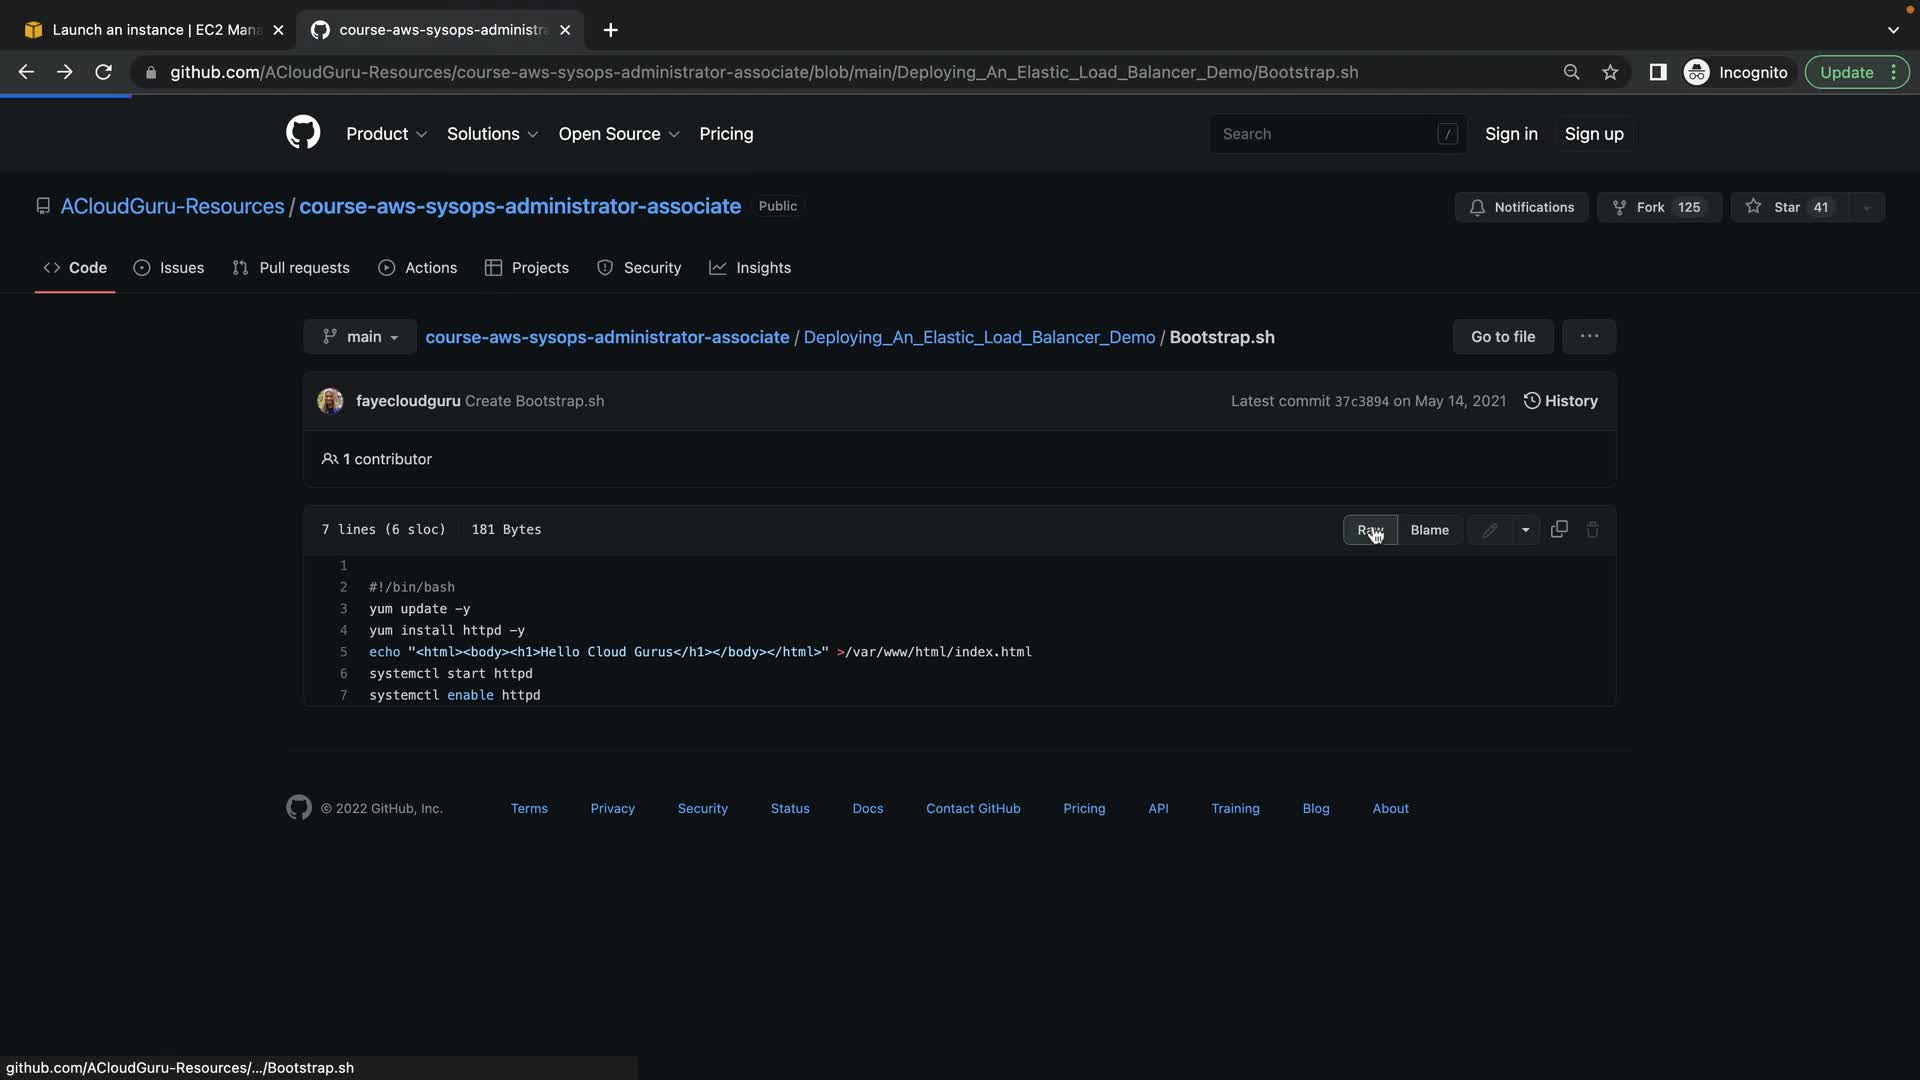Star the repository

(1788, 207)
